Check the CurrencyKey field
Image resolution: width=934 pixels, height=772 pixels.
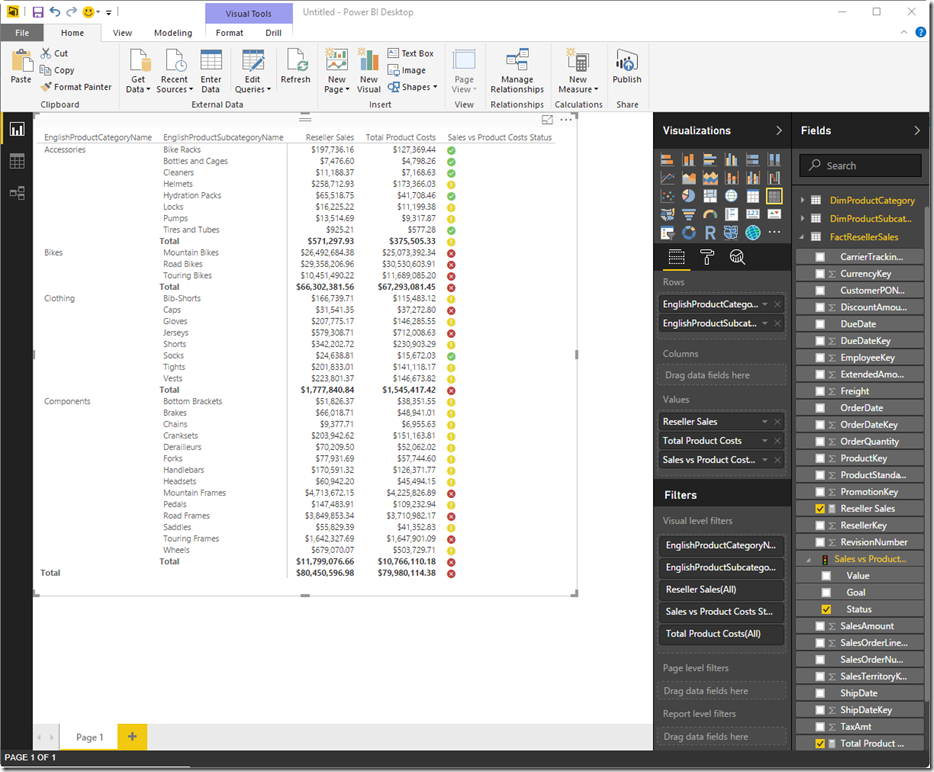tap(820, 274)
